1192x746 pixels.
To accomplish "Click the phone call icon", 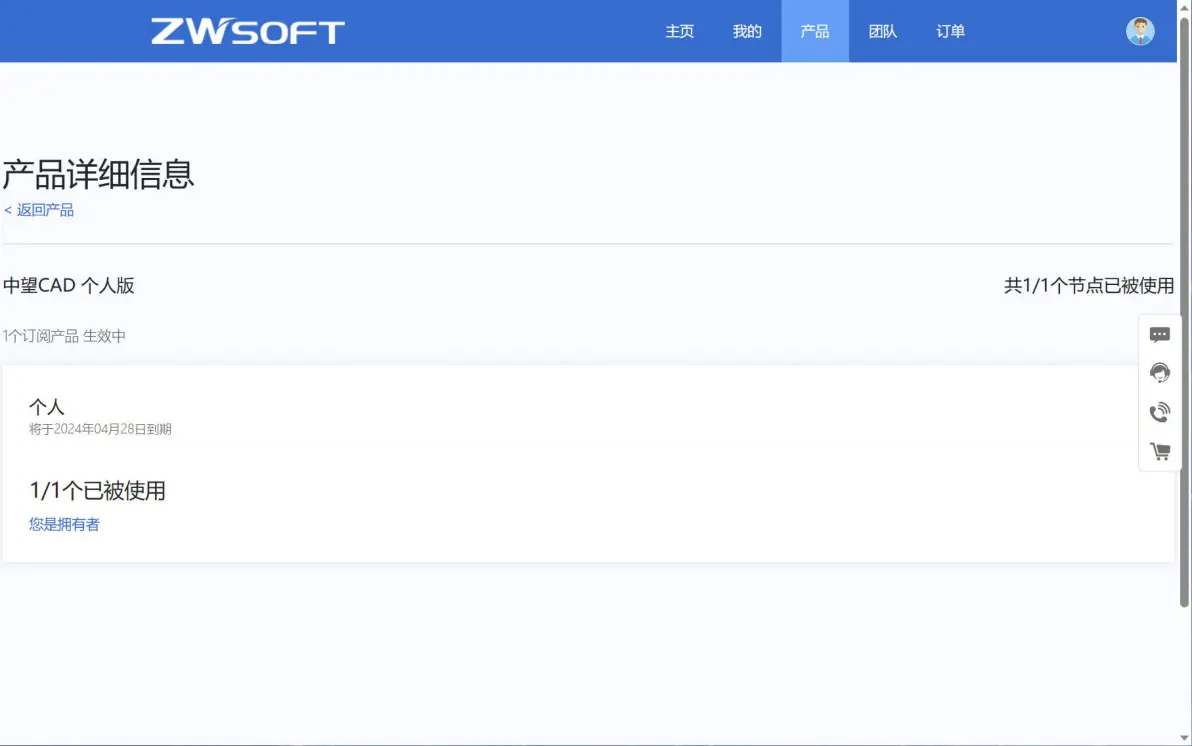I will pyautogui.click(x=1159, y=412).
